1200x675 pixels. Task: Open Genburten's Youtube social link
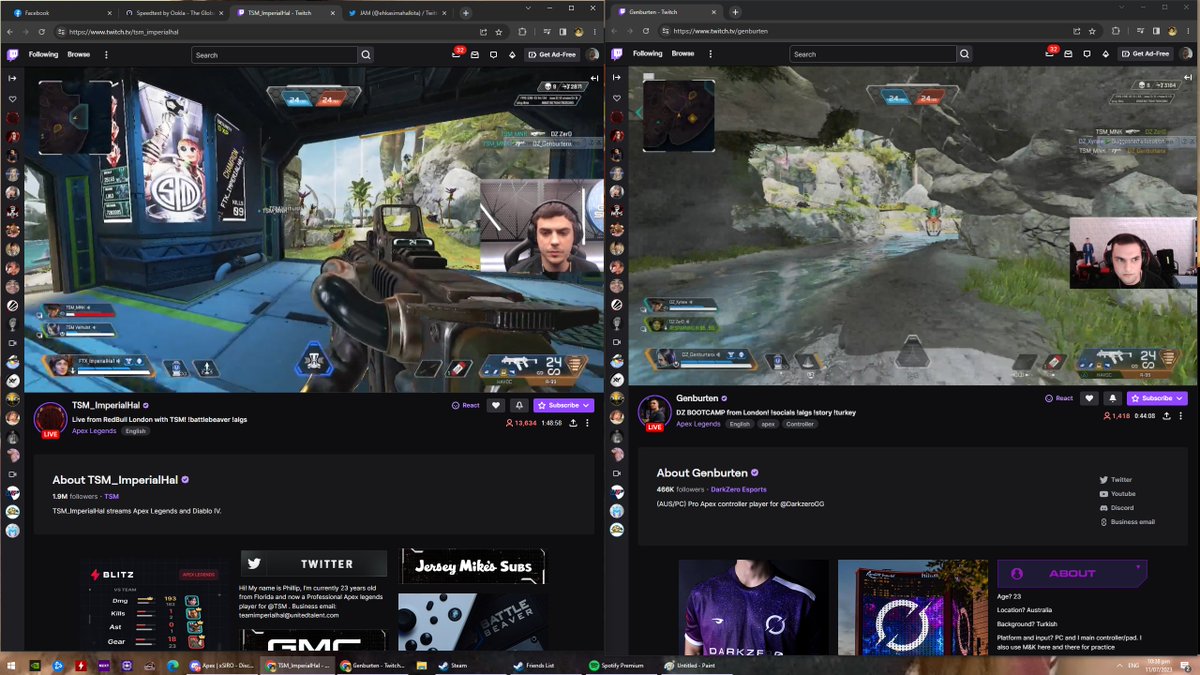pos(1117,494)
